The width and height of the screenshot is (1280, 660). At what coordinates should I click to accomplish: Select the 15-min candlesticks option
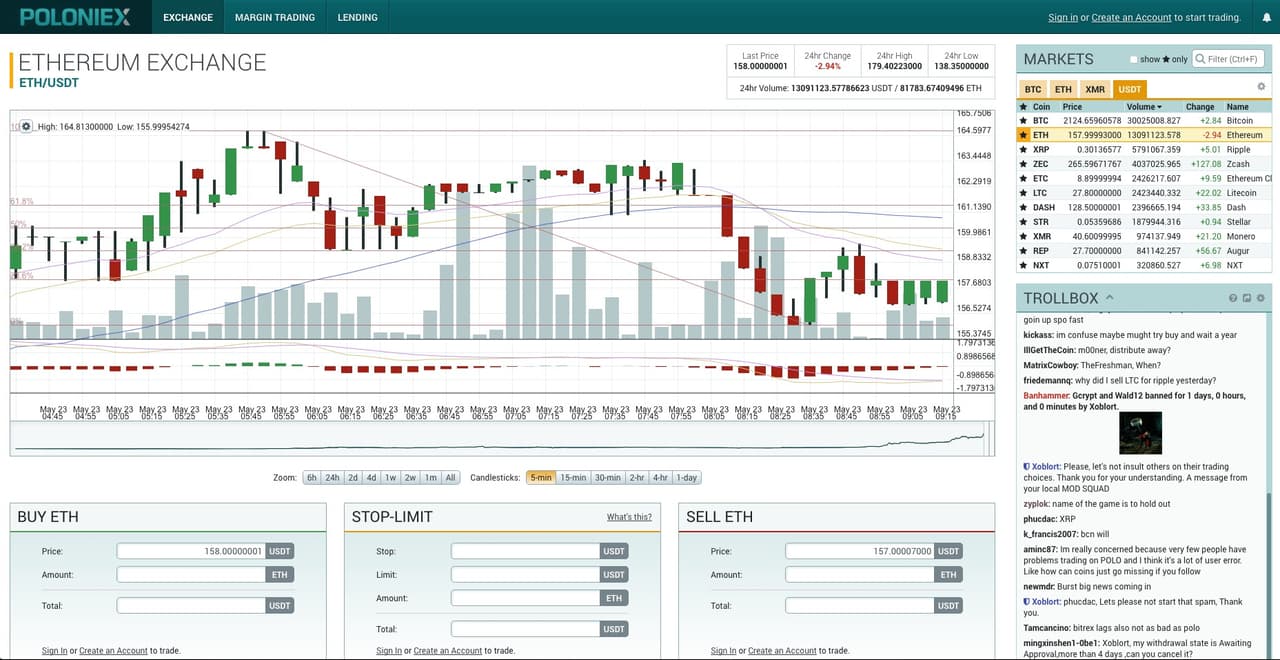(x=573, y=478)
